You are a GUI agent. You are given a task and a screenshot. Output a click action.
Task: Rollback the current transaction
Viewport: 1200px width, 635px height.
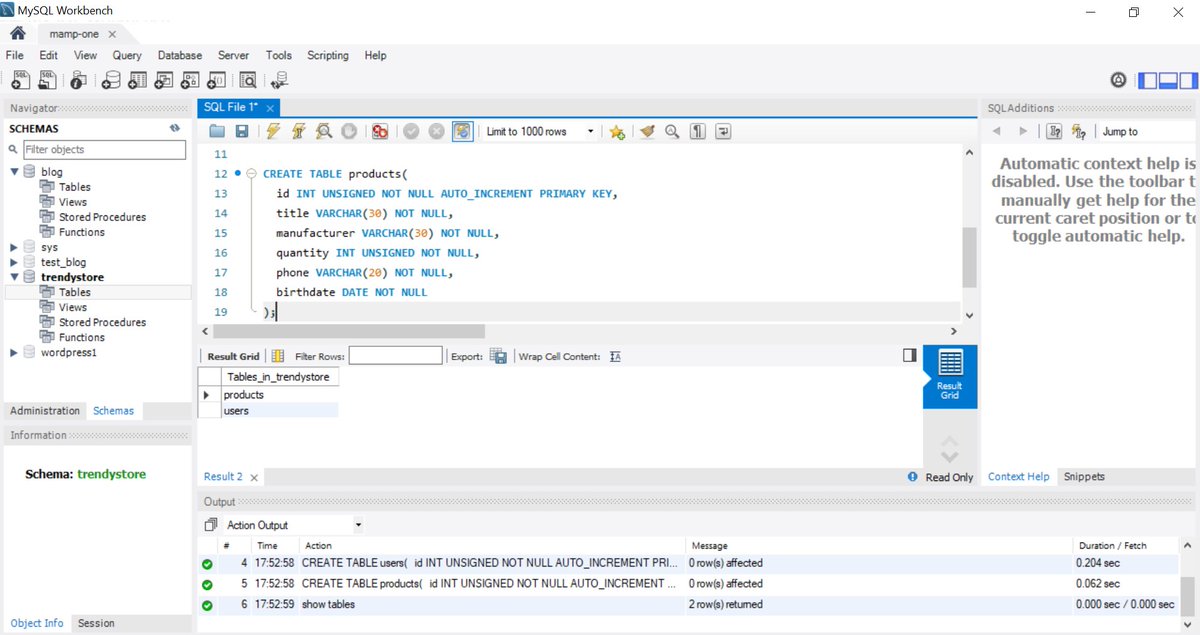pyautogui.click(x=436, y=131)
